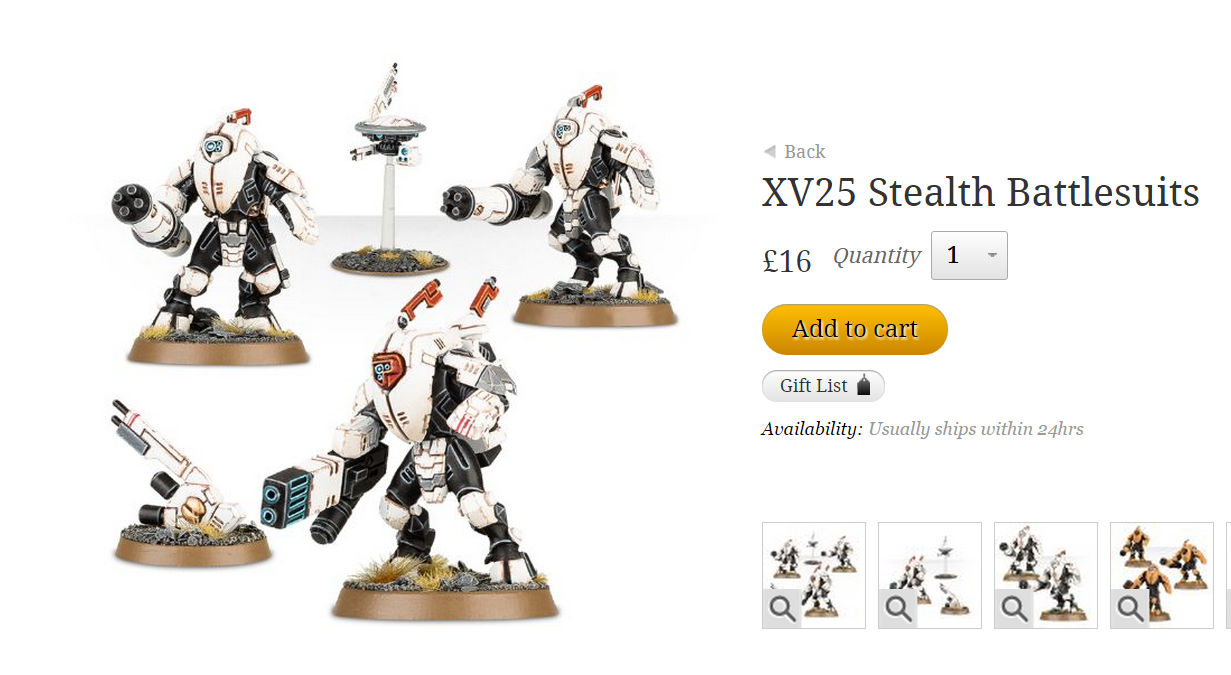1231x675 pixels.
Task: Click the Back arrow icon
Action: coord(769,151)
